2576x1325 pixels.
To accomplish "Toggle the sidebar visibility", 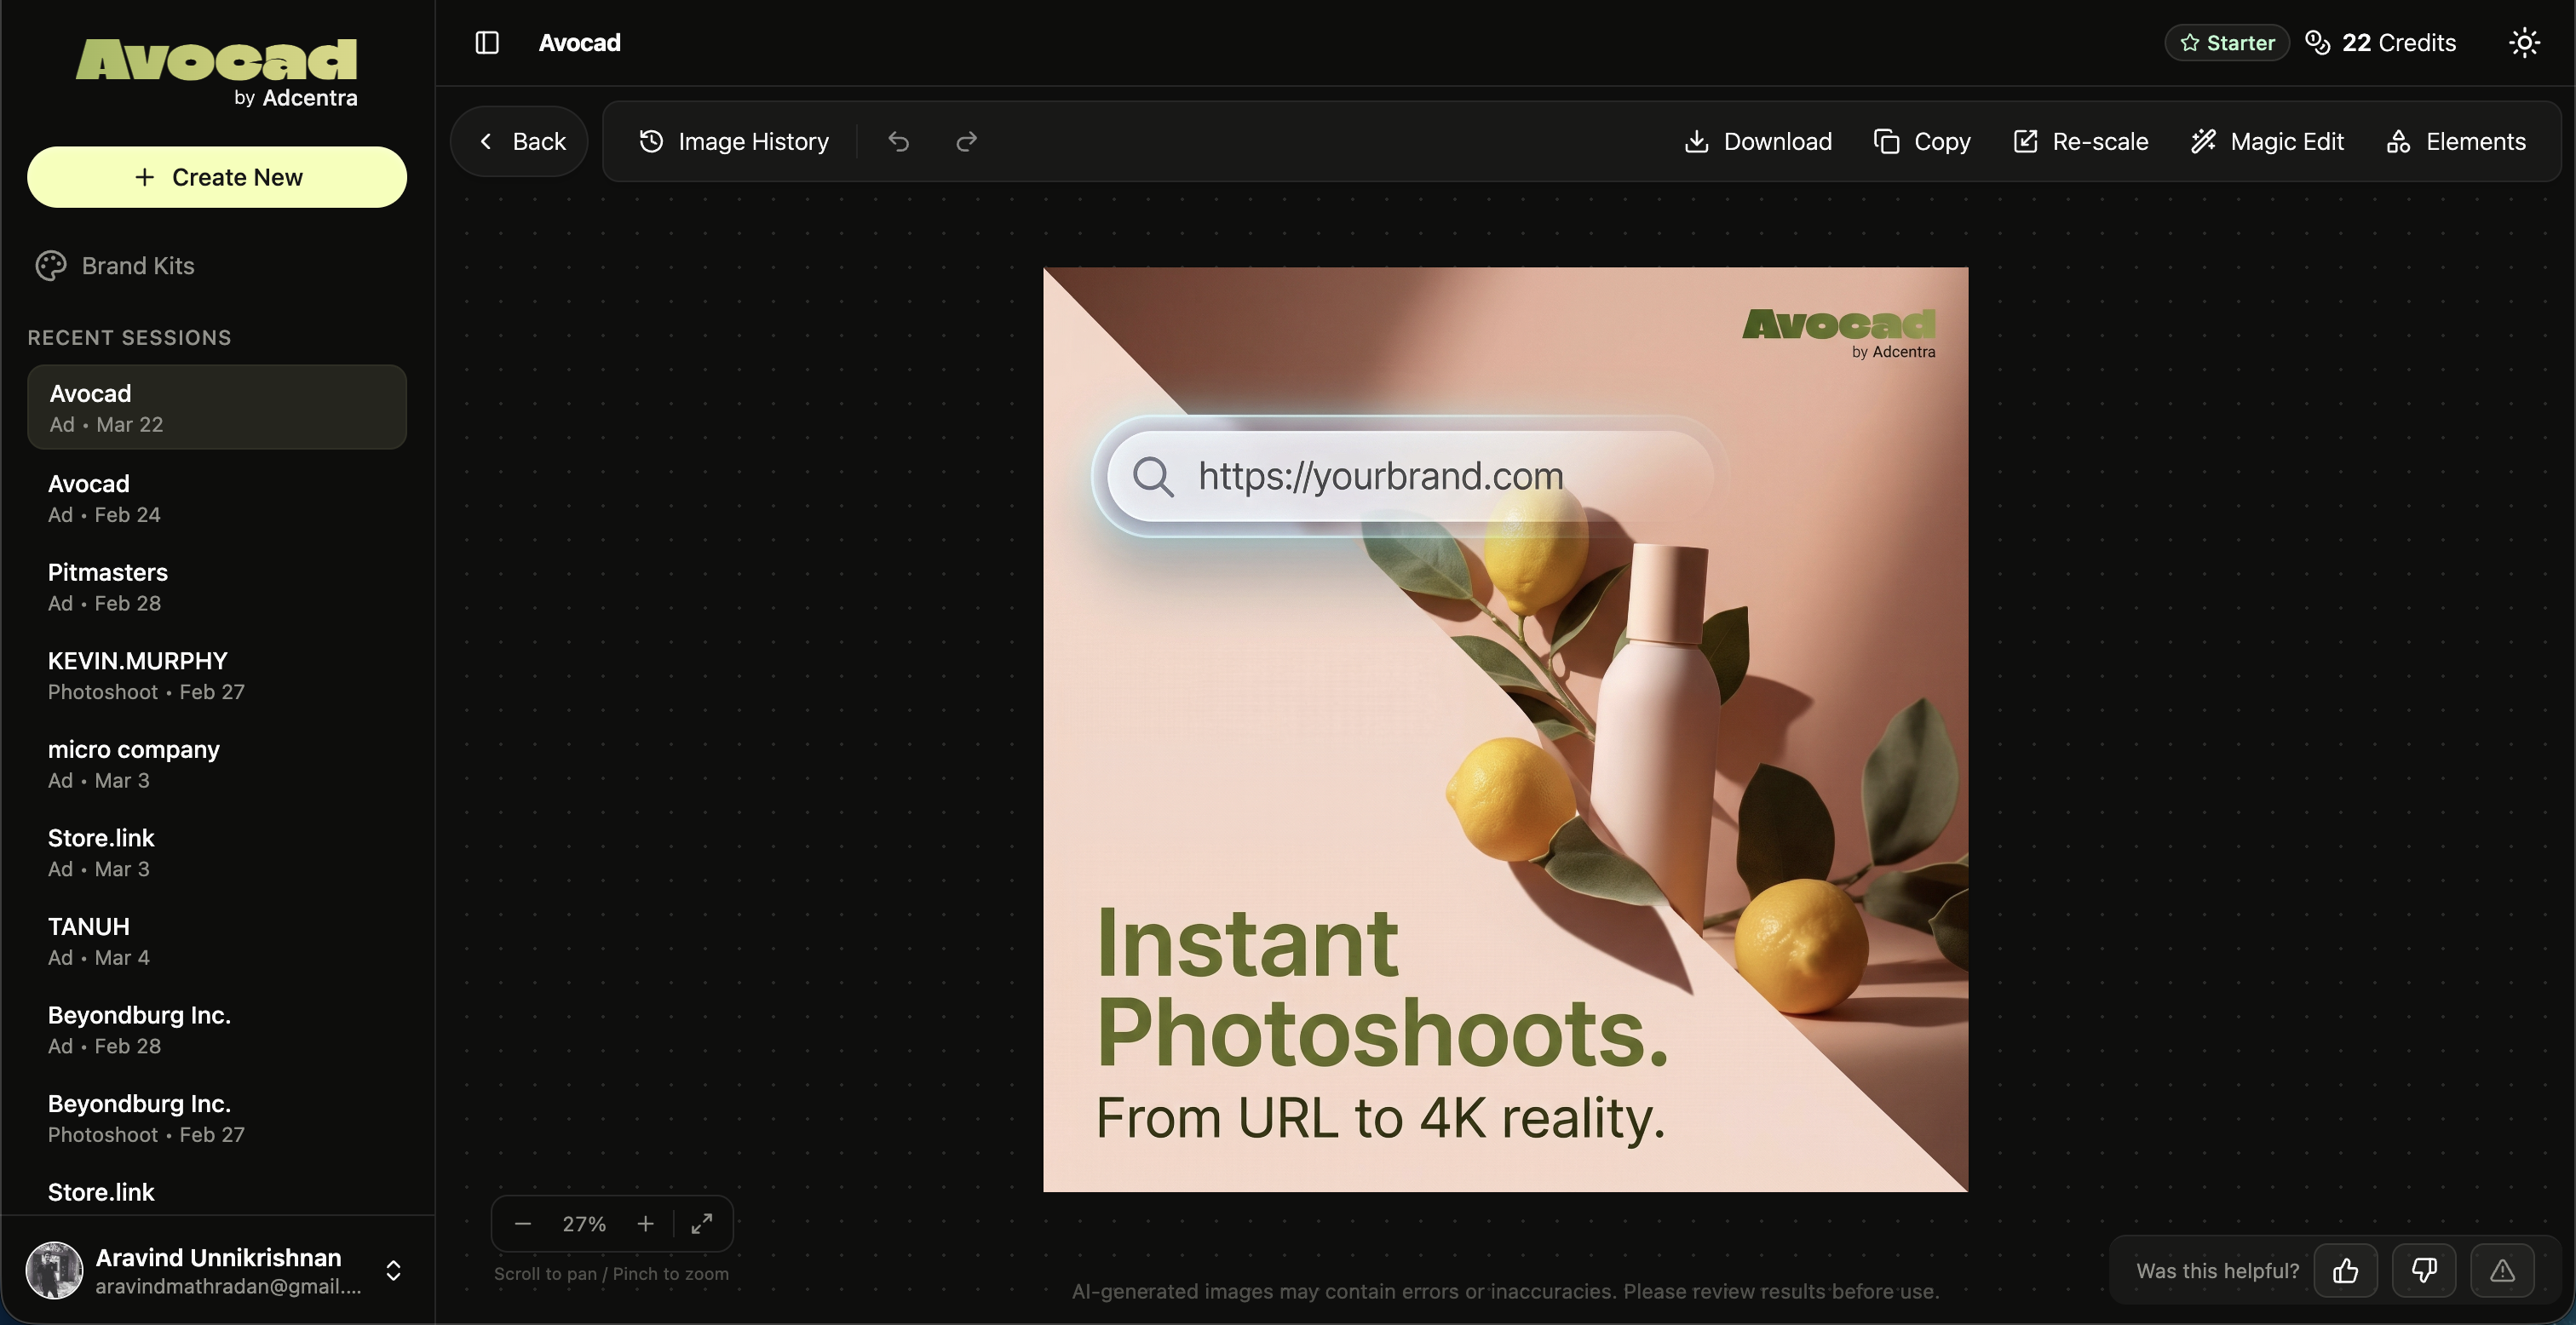I will [x=487, y=42].
